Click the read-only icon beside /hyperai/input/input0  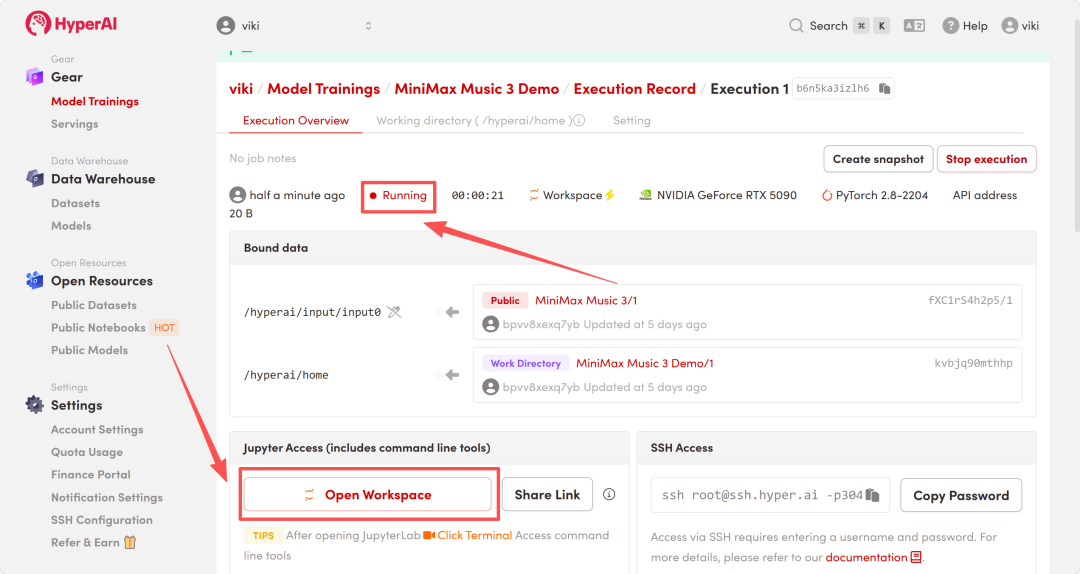(394, 312)
